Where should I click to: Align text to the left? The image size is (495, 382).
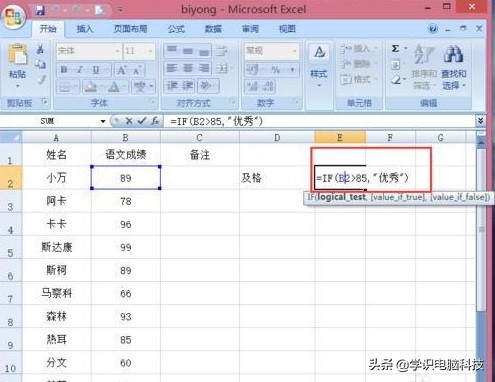click(172, 69)
